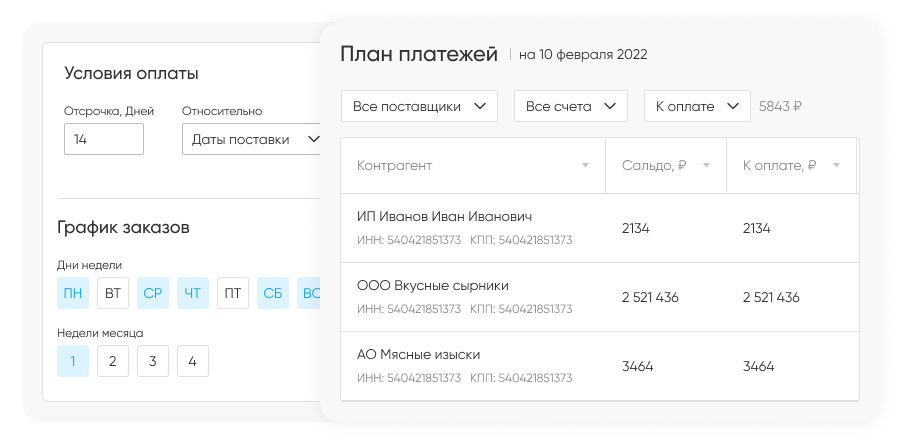902x444 pixels.
Task: Pick week 4 of the month
Action: [x=193, y=361]
